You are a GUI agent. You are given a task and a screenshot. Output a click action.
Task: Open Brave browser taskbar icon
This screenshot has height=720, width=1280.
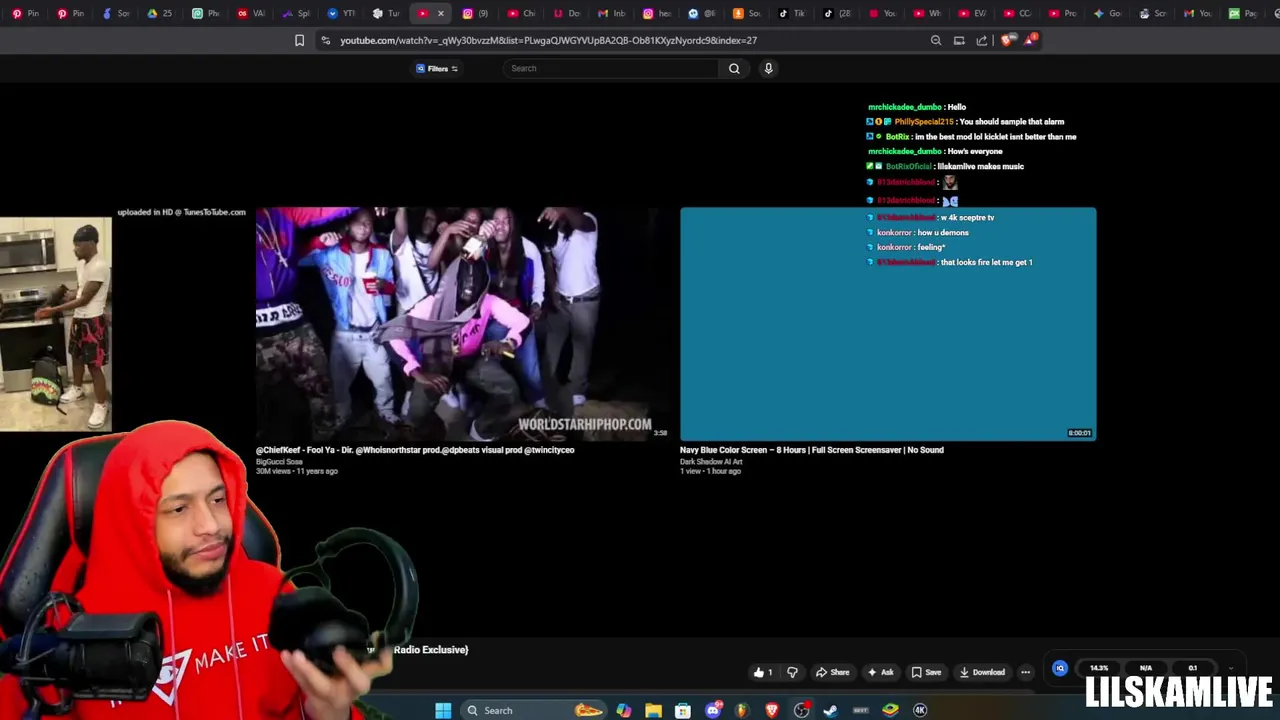772,710
